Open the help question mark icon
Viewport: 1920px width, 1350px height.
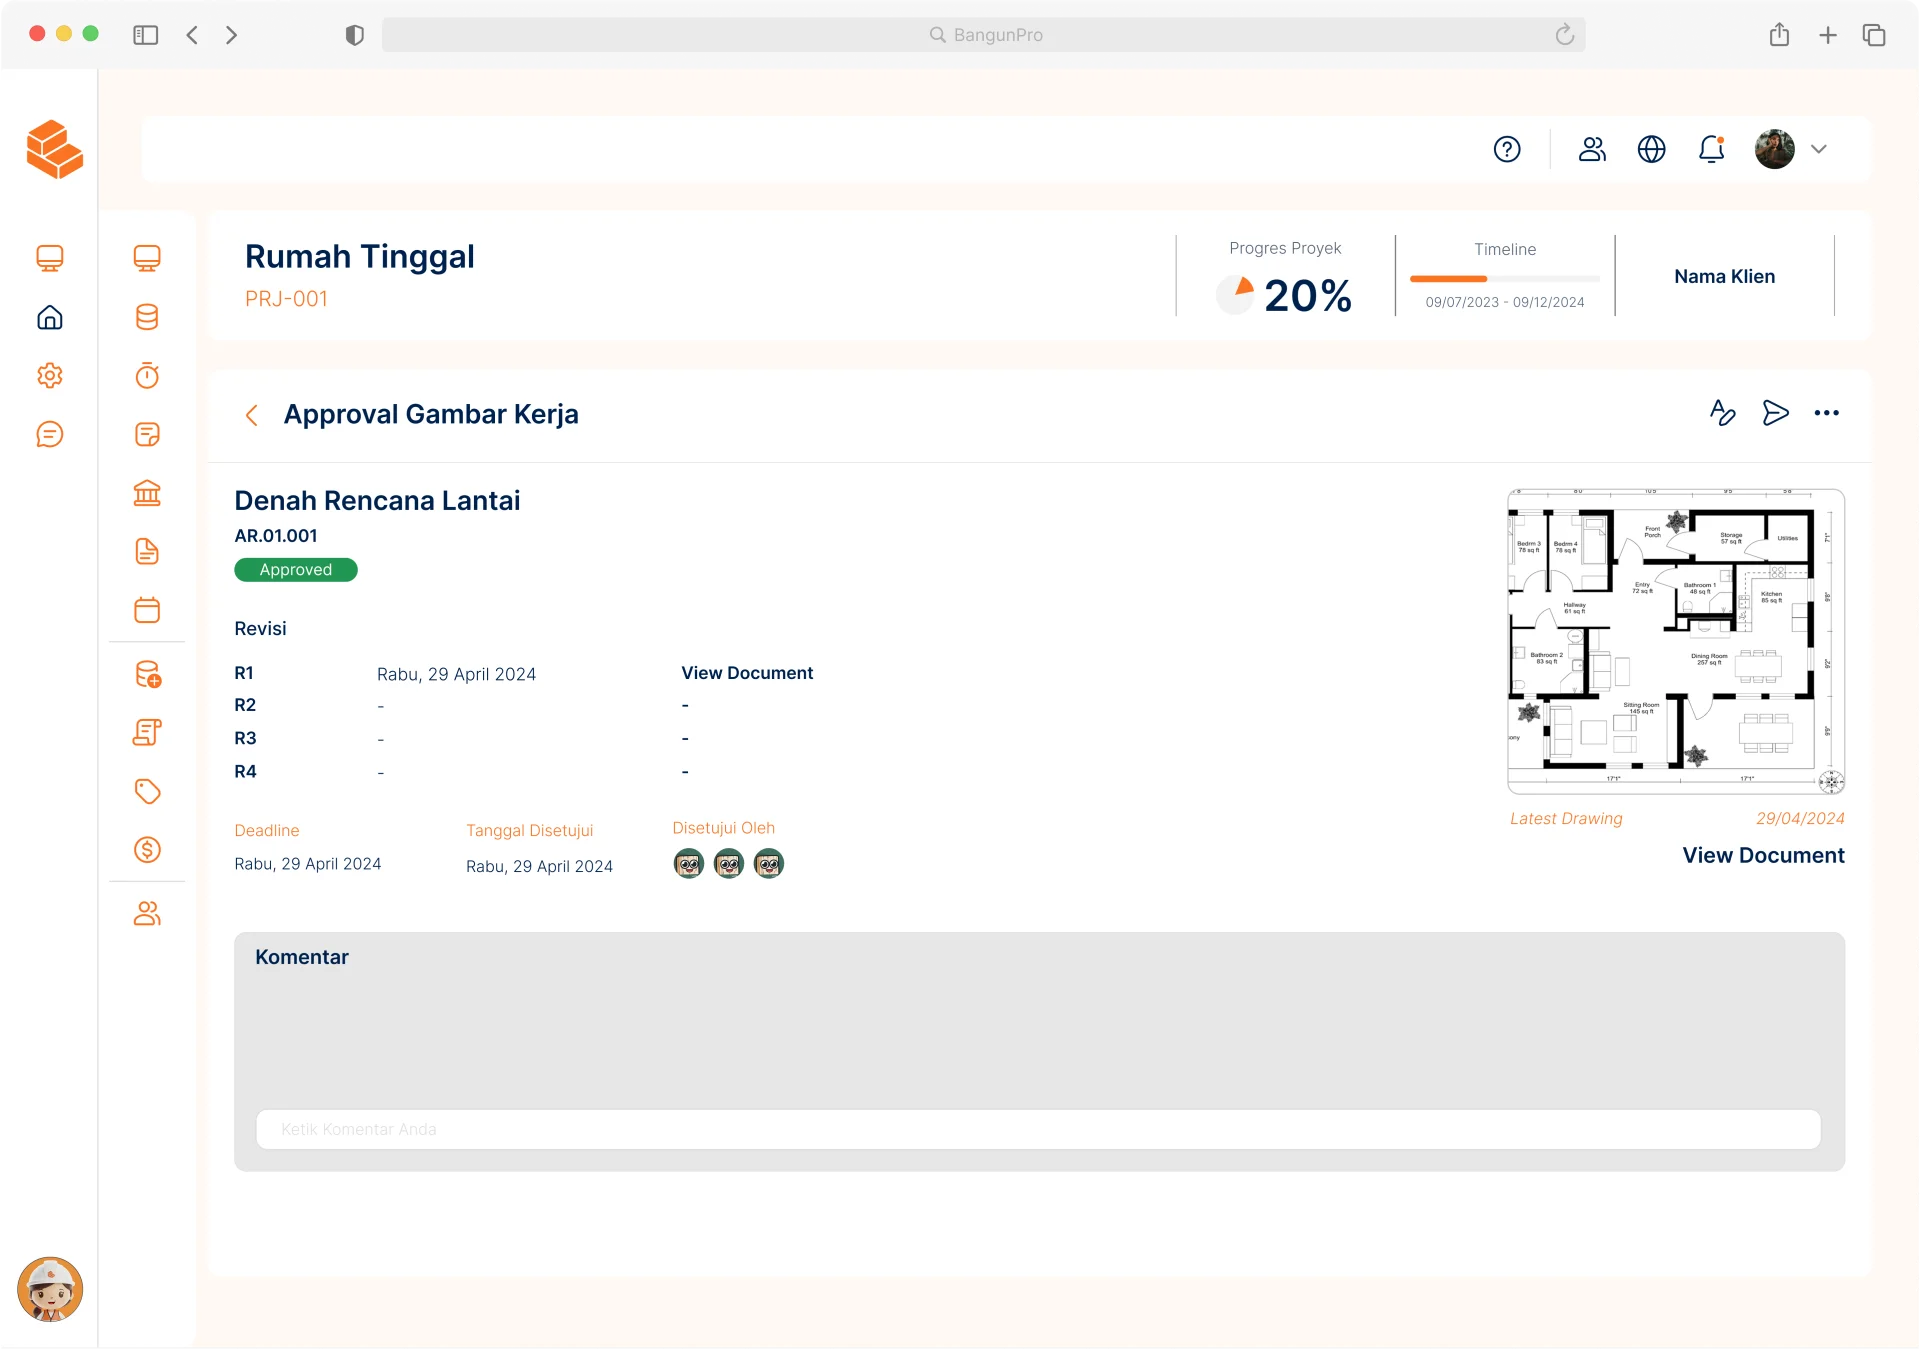tap(1507, 149)
